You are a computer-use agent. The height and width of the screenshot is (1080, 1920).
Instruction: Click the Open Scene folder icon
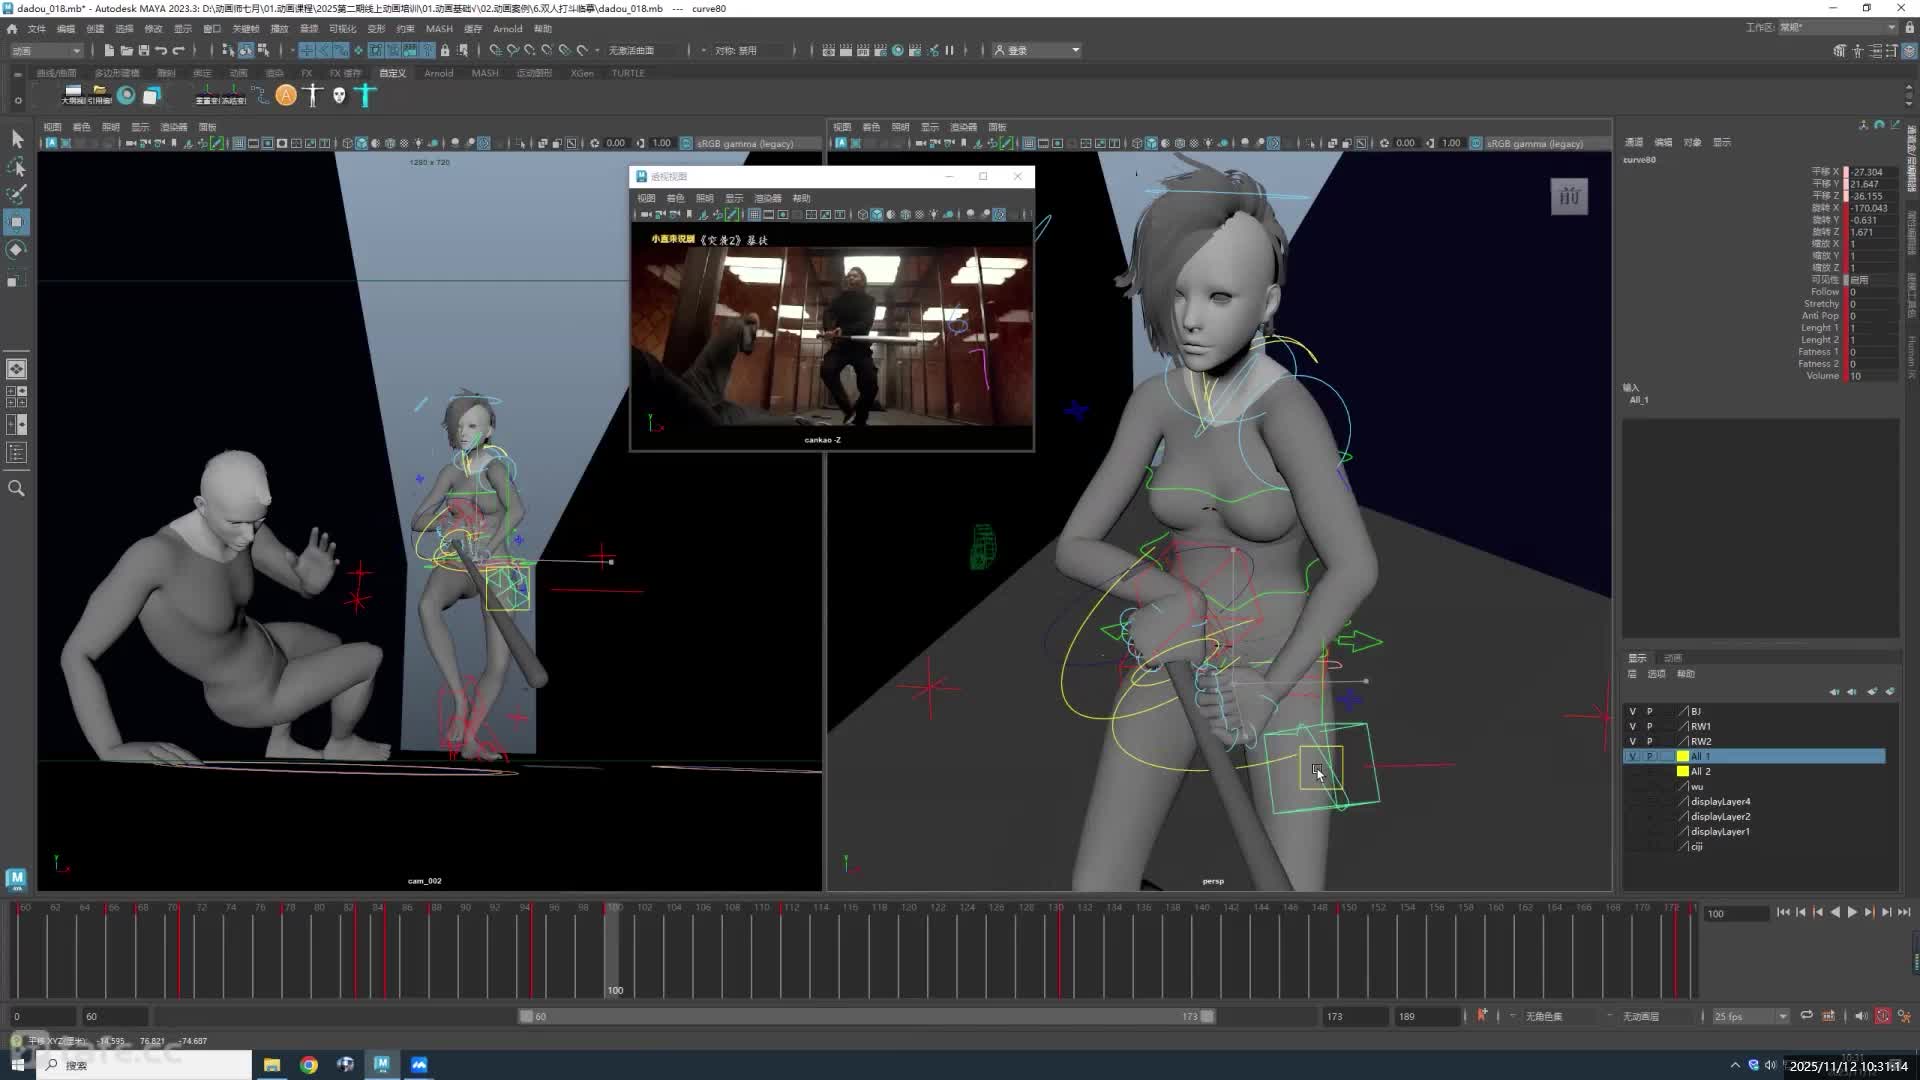126,50
